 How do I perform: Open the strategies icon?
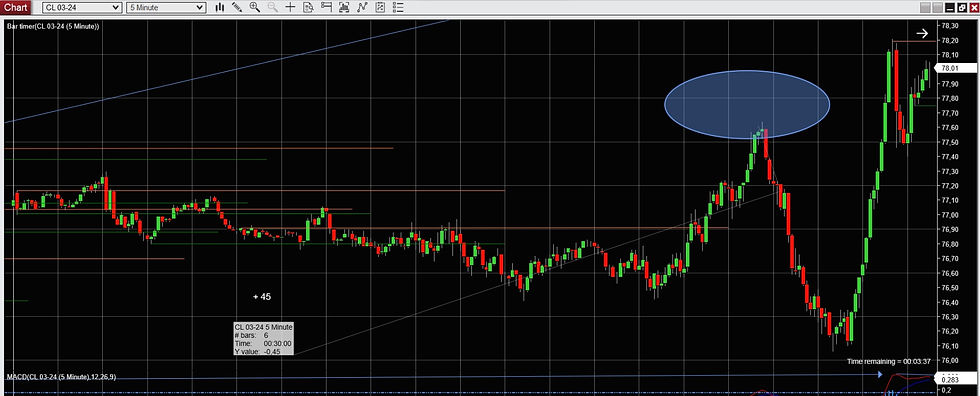(x=380, y=7)
